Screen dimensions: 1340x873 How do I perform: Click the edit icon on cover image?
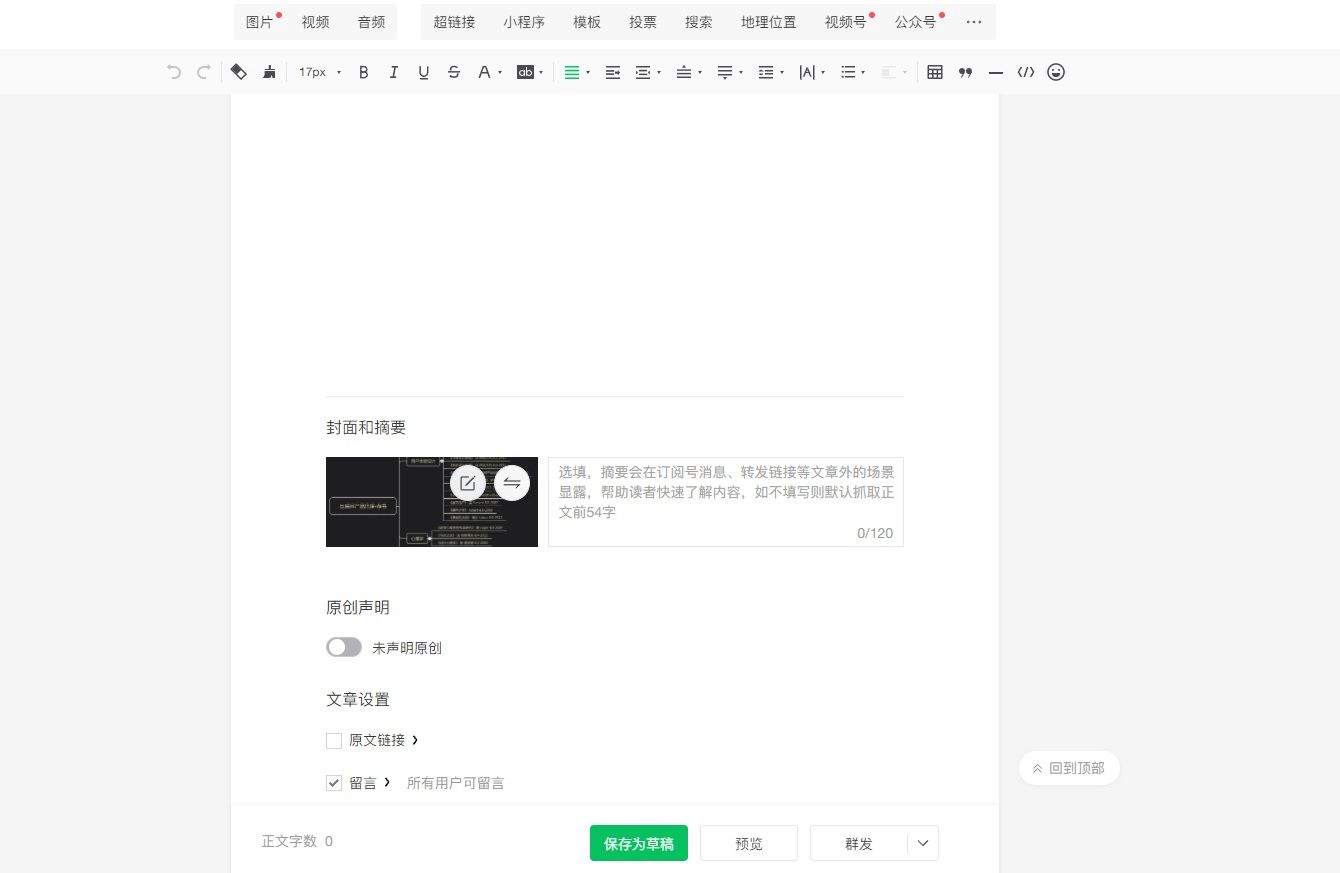click(x=468, y=483)
